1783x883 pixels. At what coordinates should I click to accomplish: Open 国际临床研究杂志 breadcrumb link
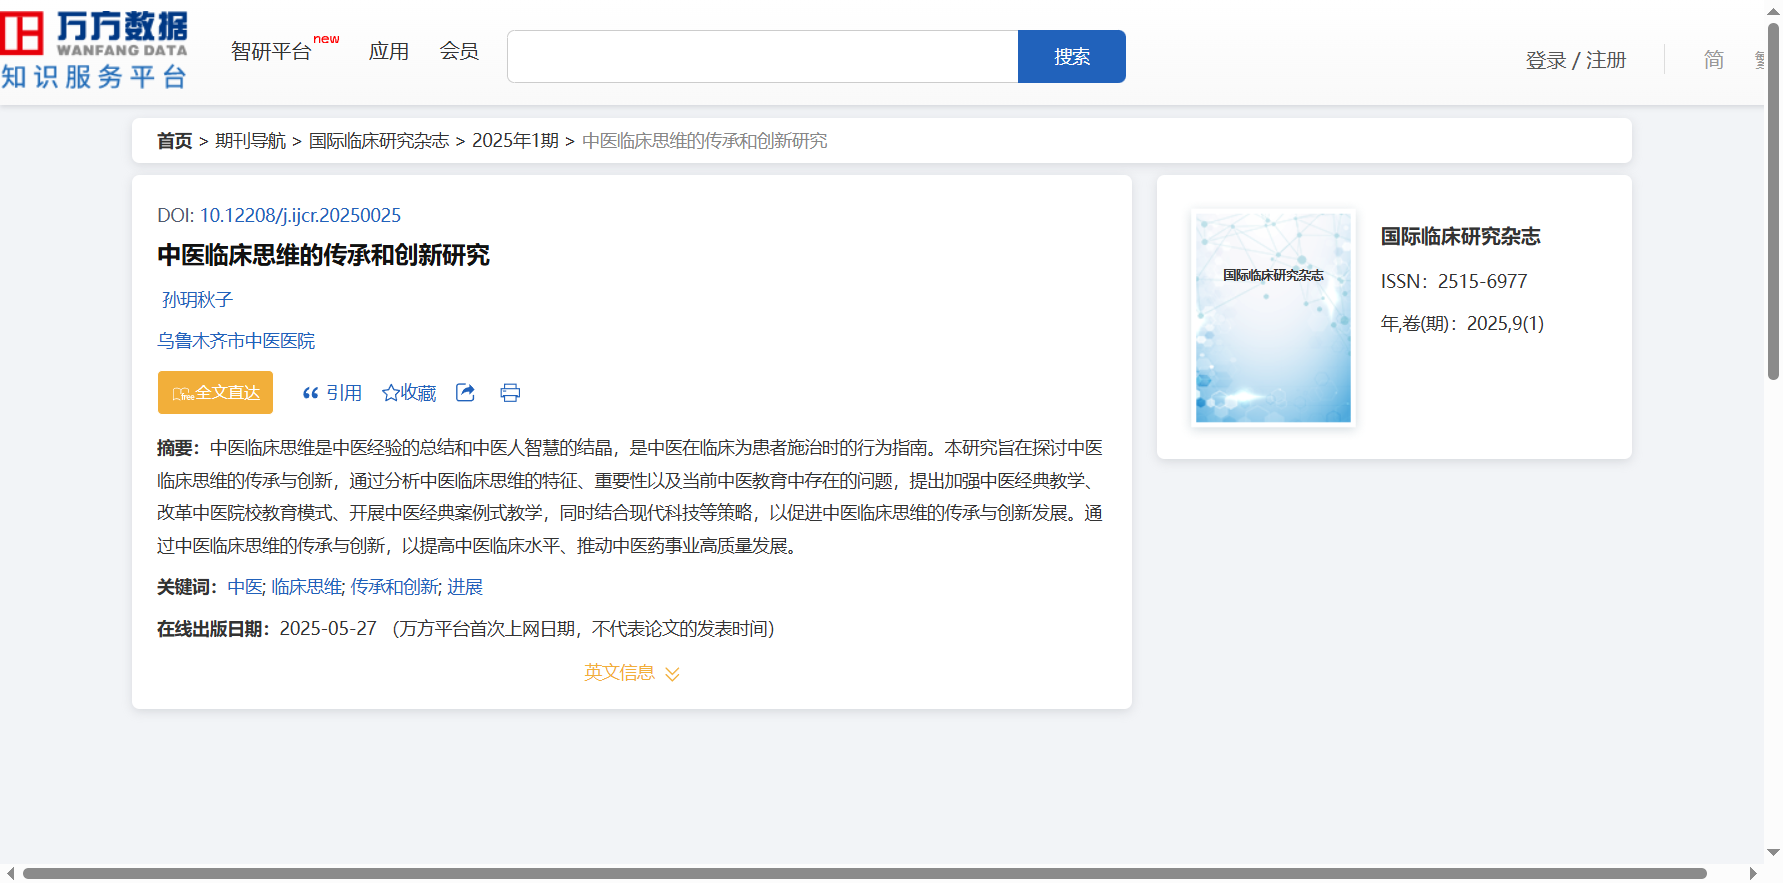click(x=379, y=141)
